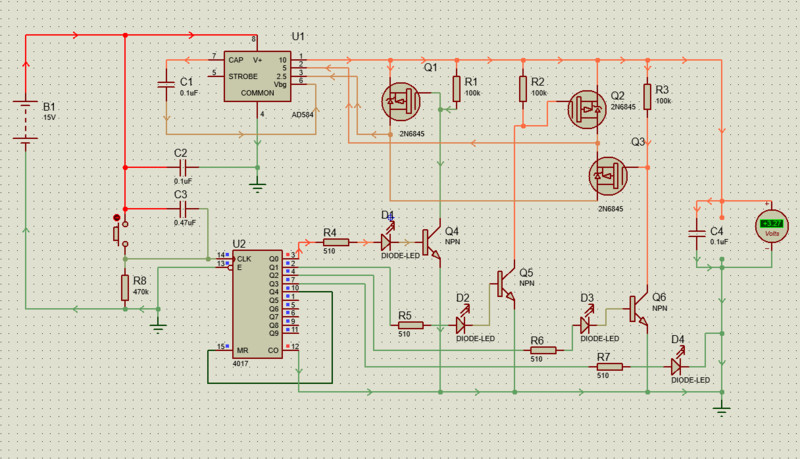Image resolution: width=800 pixels, height=459 pixels.
Task: Select the Q4 NPN transistor
Action: pyautogui.click(x=431, y=242)
